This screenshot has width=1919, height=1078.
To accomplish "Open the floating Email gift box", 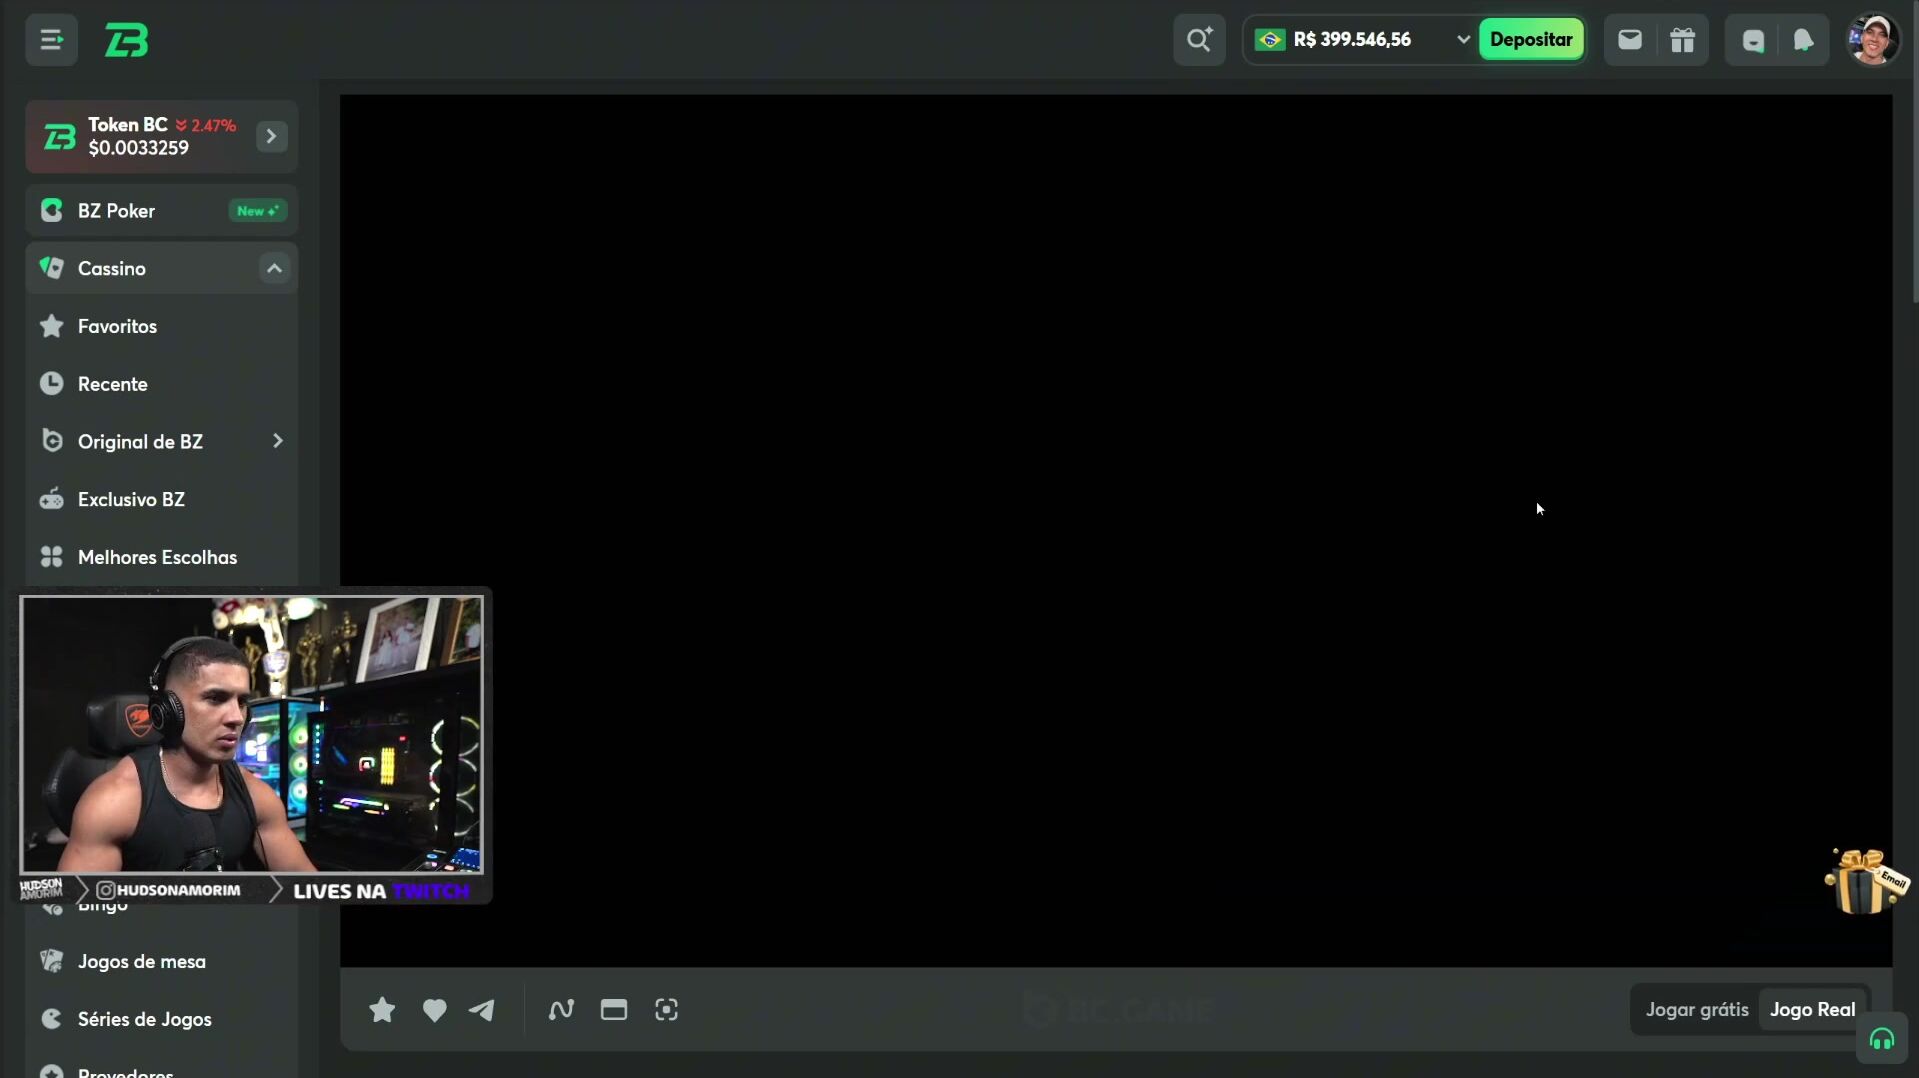I will [x=1866, y=881].
